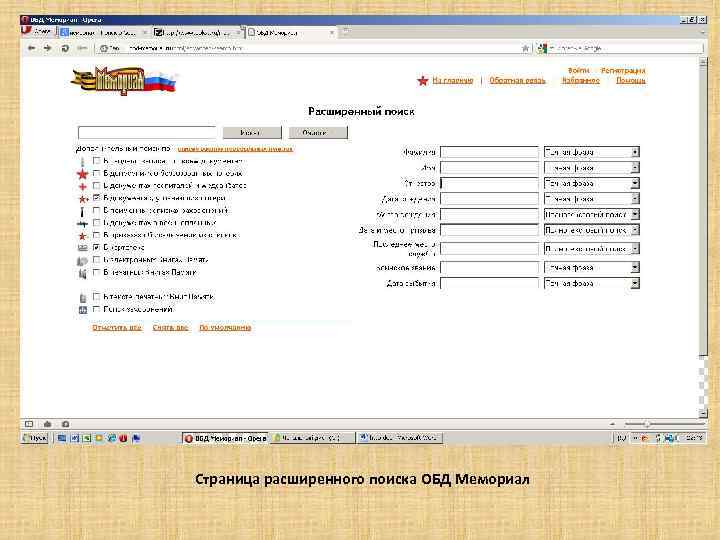Click the Очистить clear button
Screen dimensions: 720x540
click(x=318, y=133)
